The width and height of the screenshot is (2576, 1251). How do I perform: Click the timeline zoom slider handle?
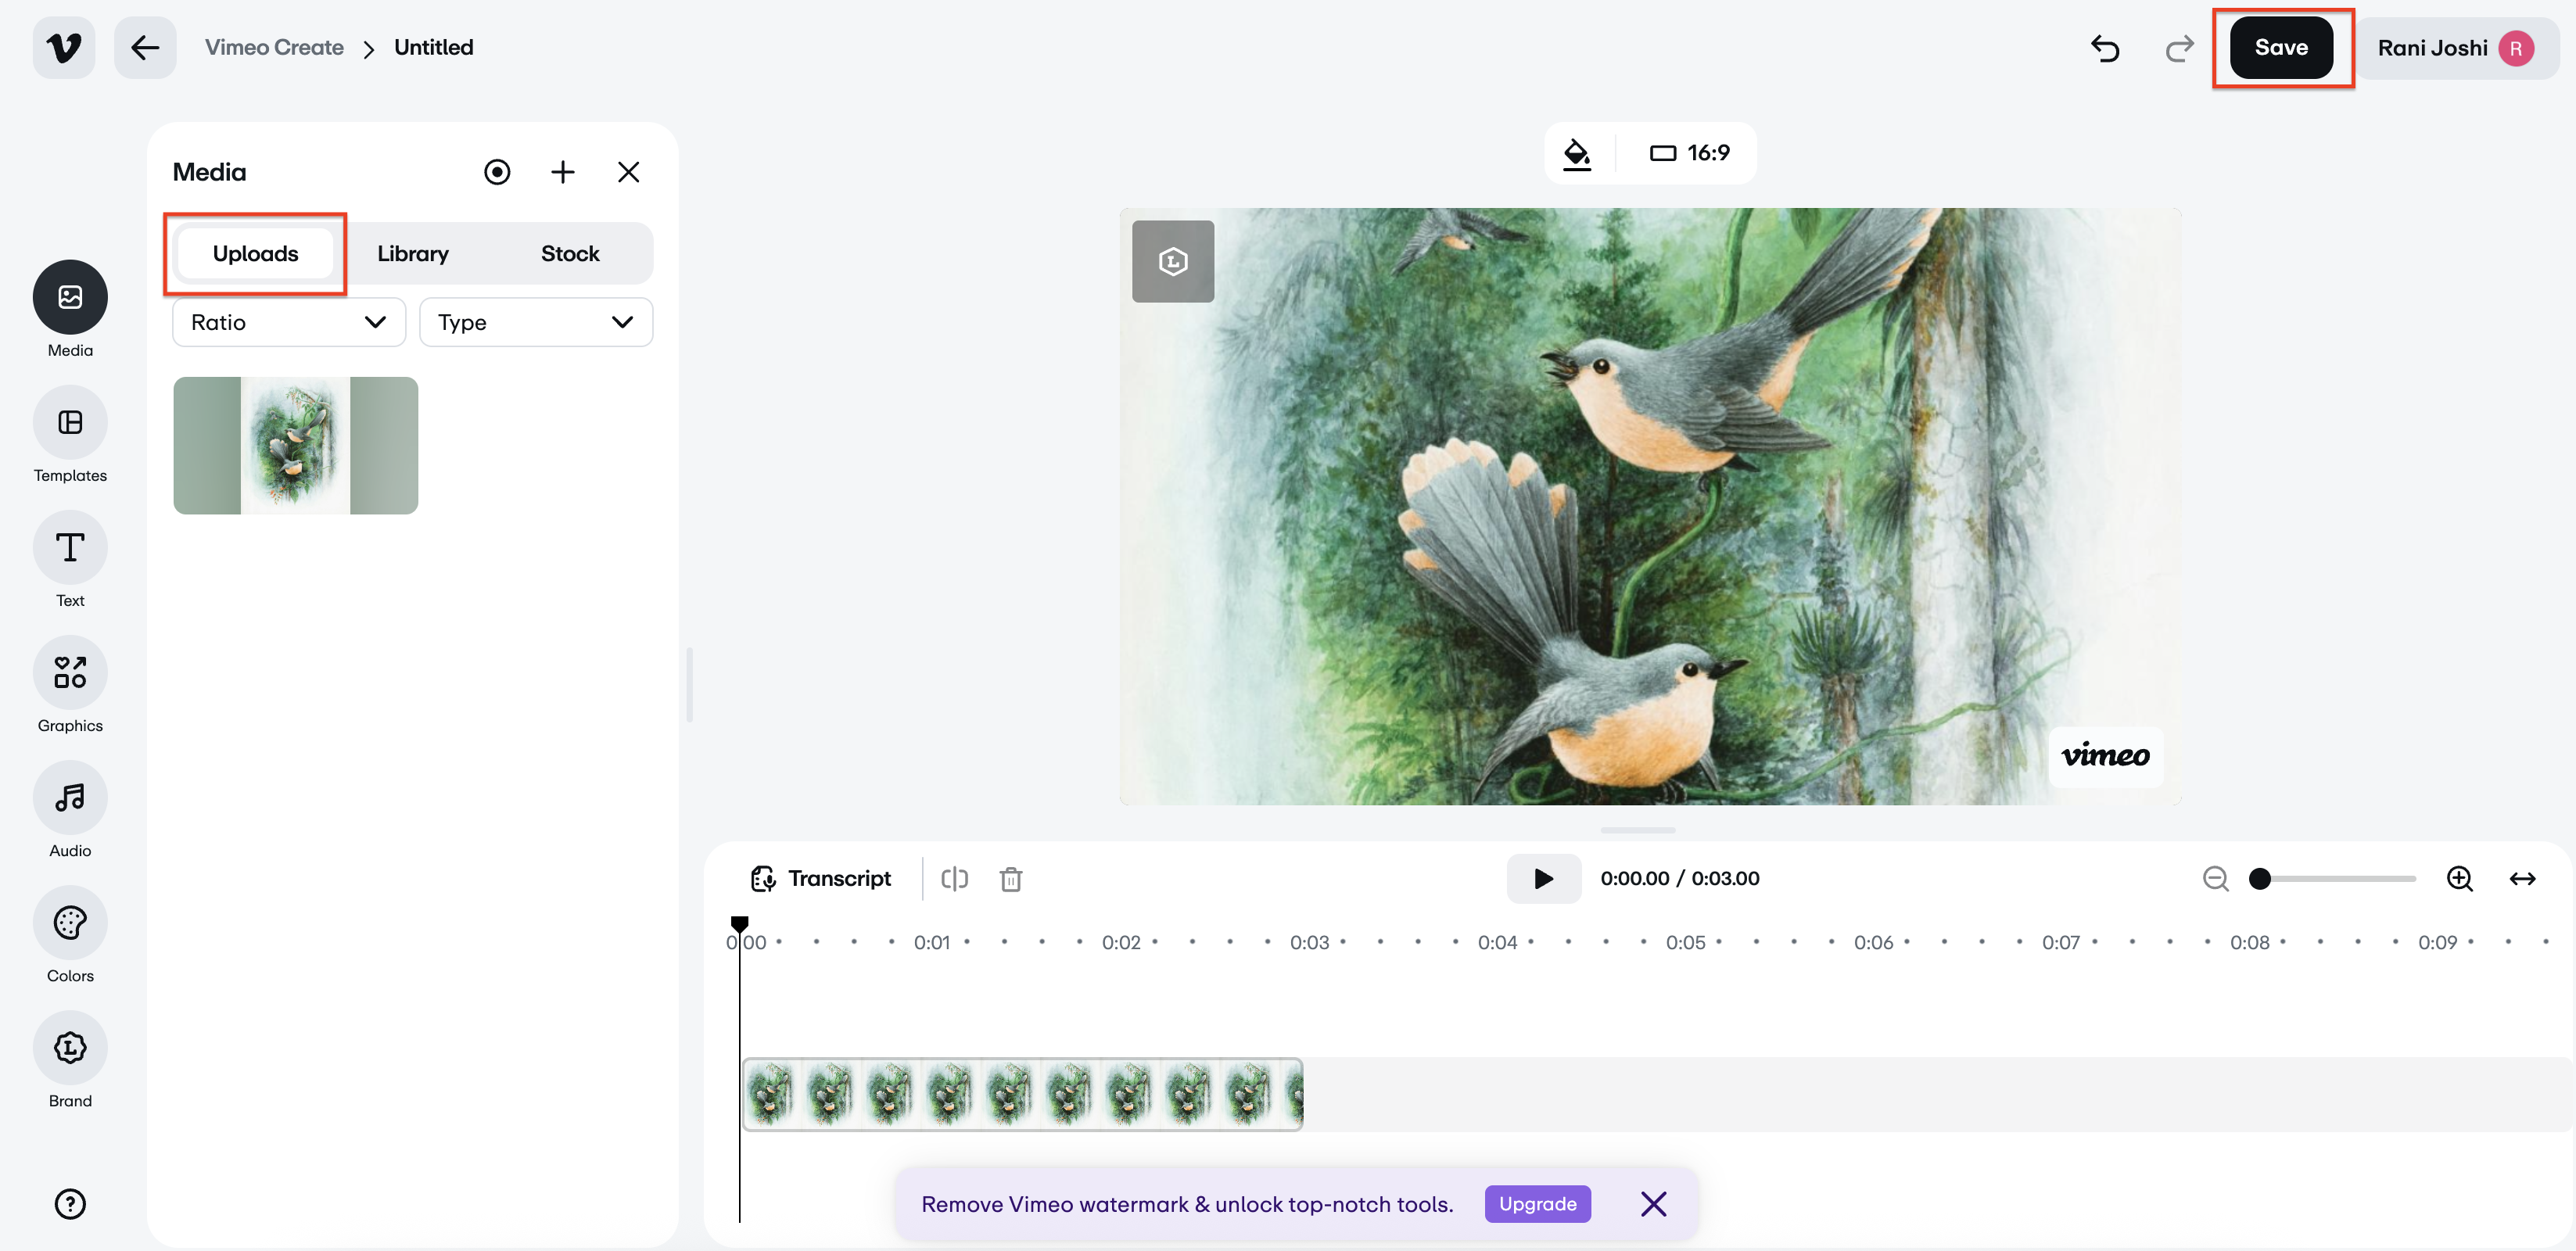(x=2260, y=878)
